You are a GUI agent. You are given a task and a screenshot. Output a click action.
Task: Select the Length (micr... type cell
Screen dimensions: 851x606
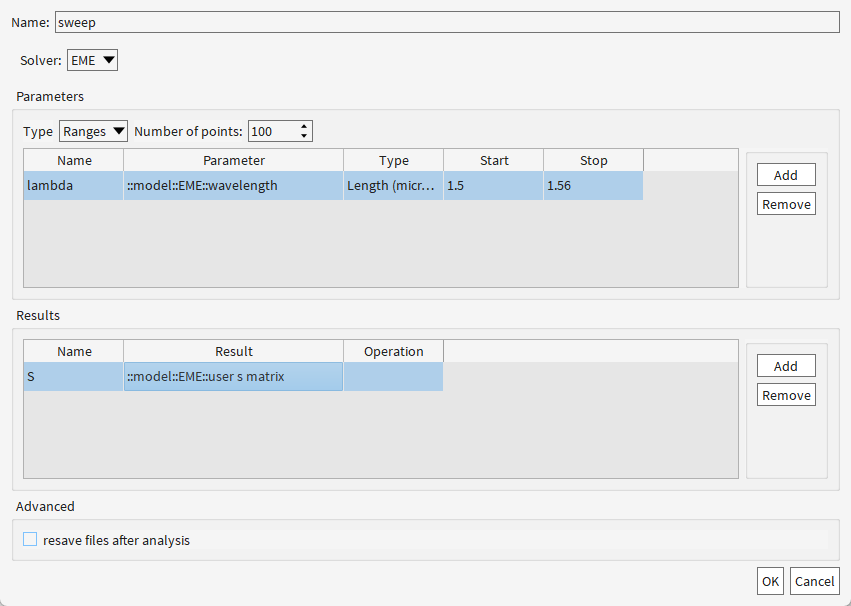393,186
